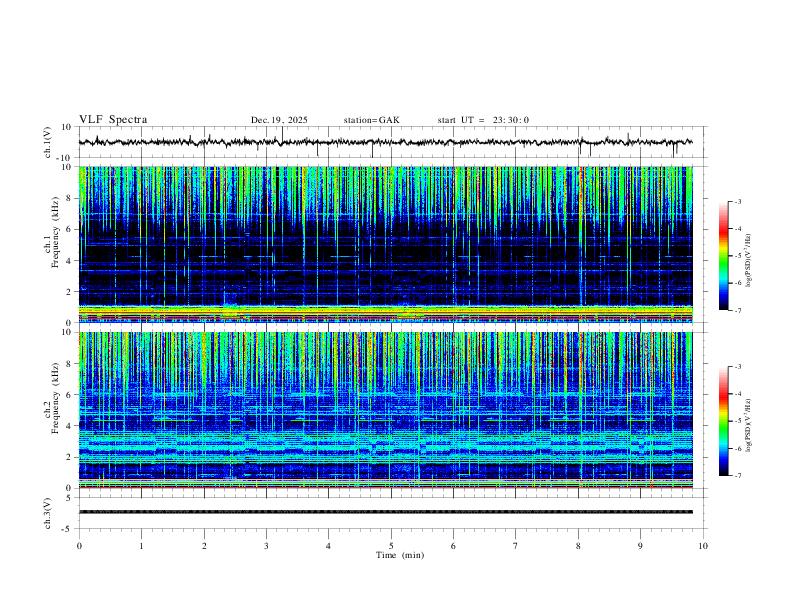Click the "-5" tick on ch.2 color bar
The image size is (792, 612).
coord(738,421)
